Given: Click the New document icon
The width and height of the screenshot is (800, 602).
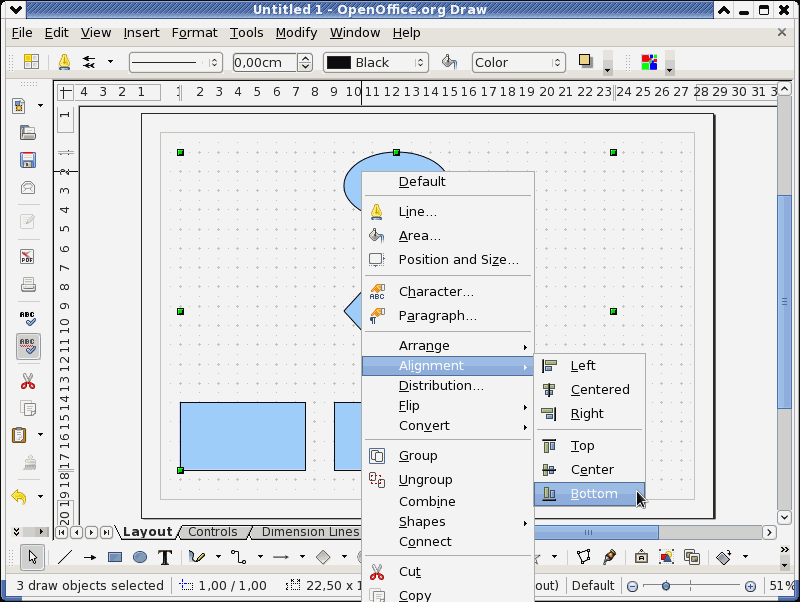Looking at the screenshot, I should 19,106.
